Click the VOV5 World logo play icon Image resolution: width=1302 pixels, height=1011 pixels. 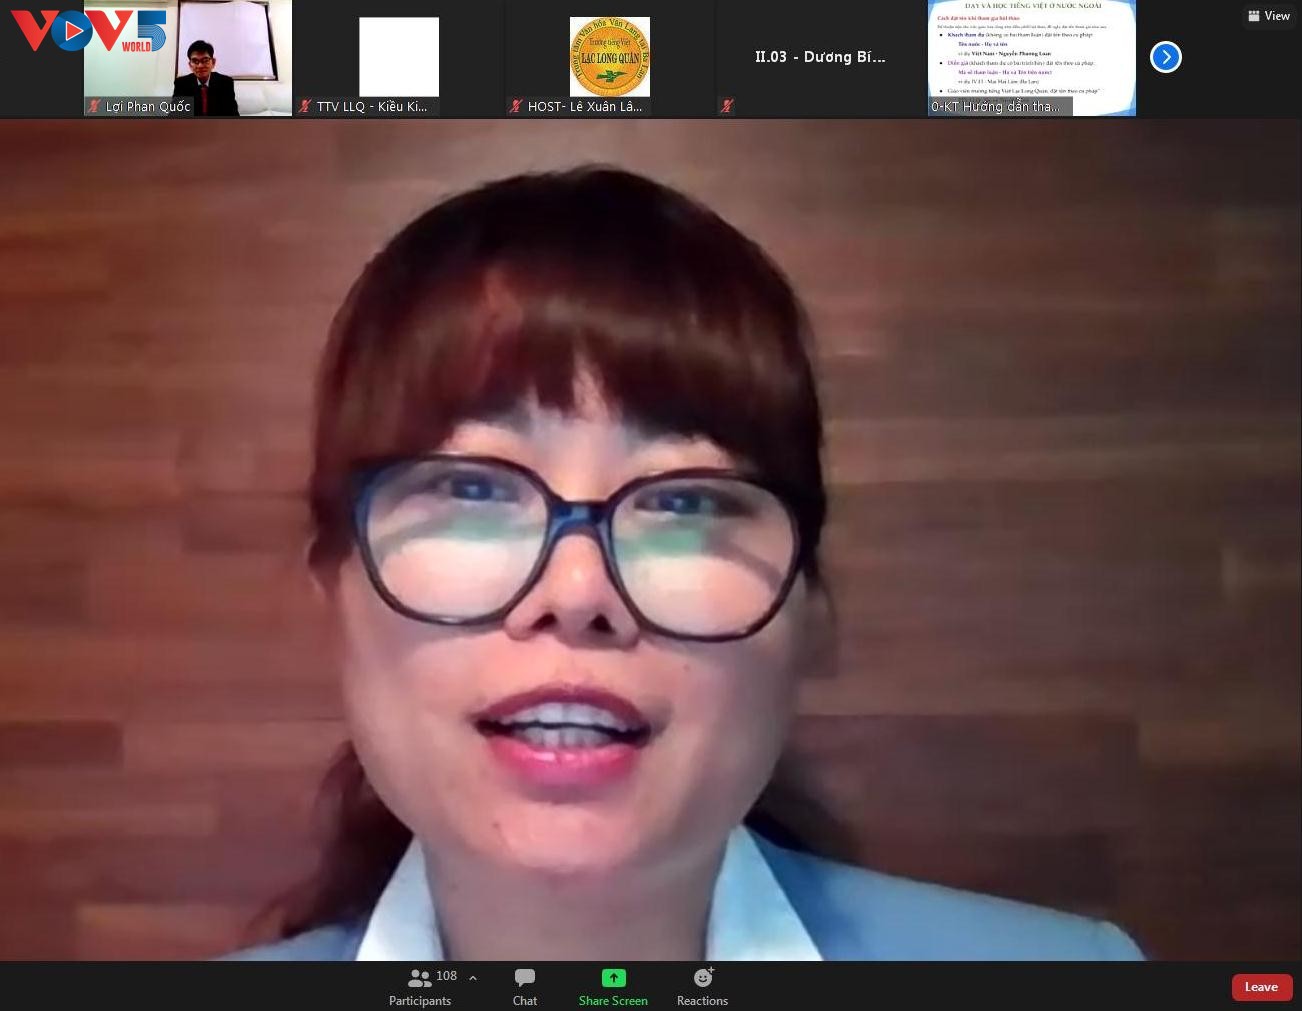pos(71,32)
